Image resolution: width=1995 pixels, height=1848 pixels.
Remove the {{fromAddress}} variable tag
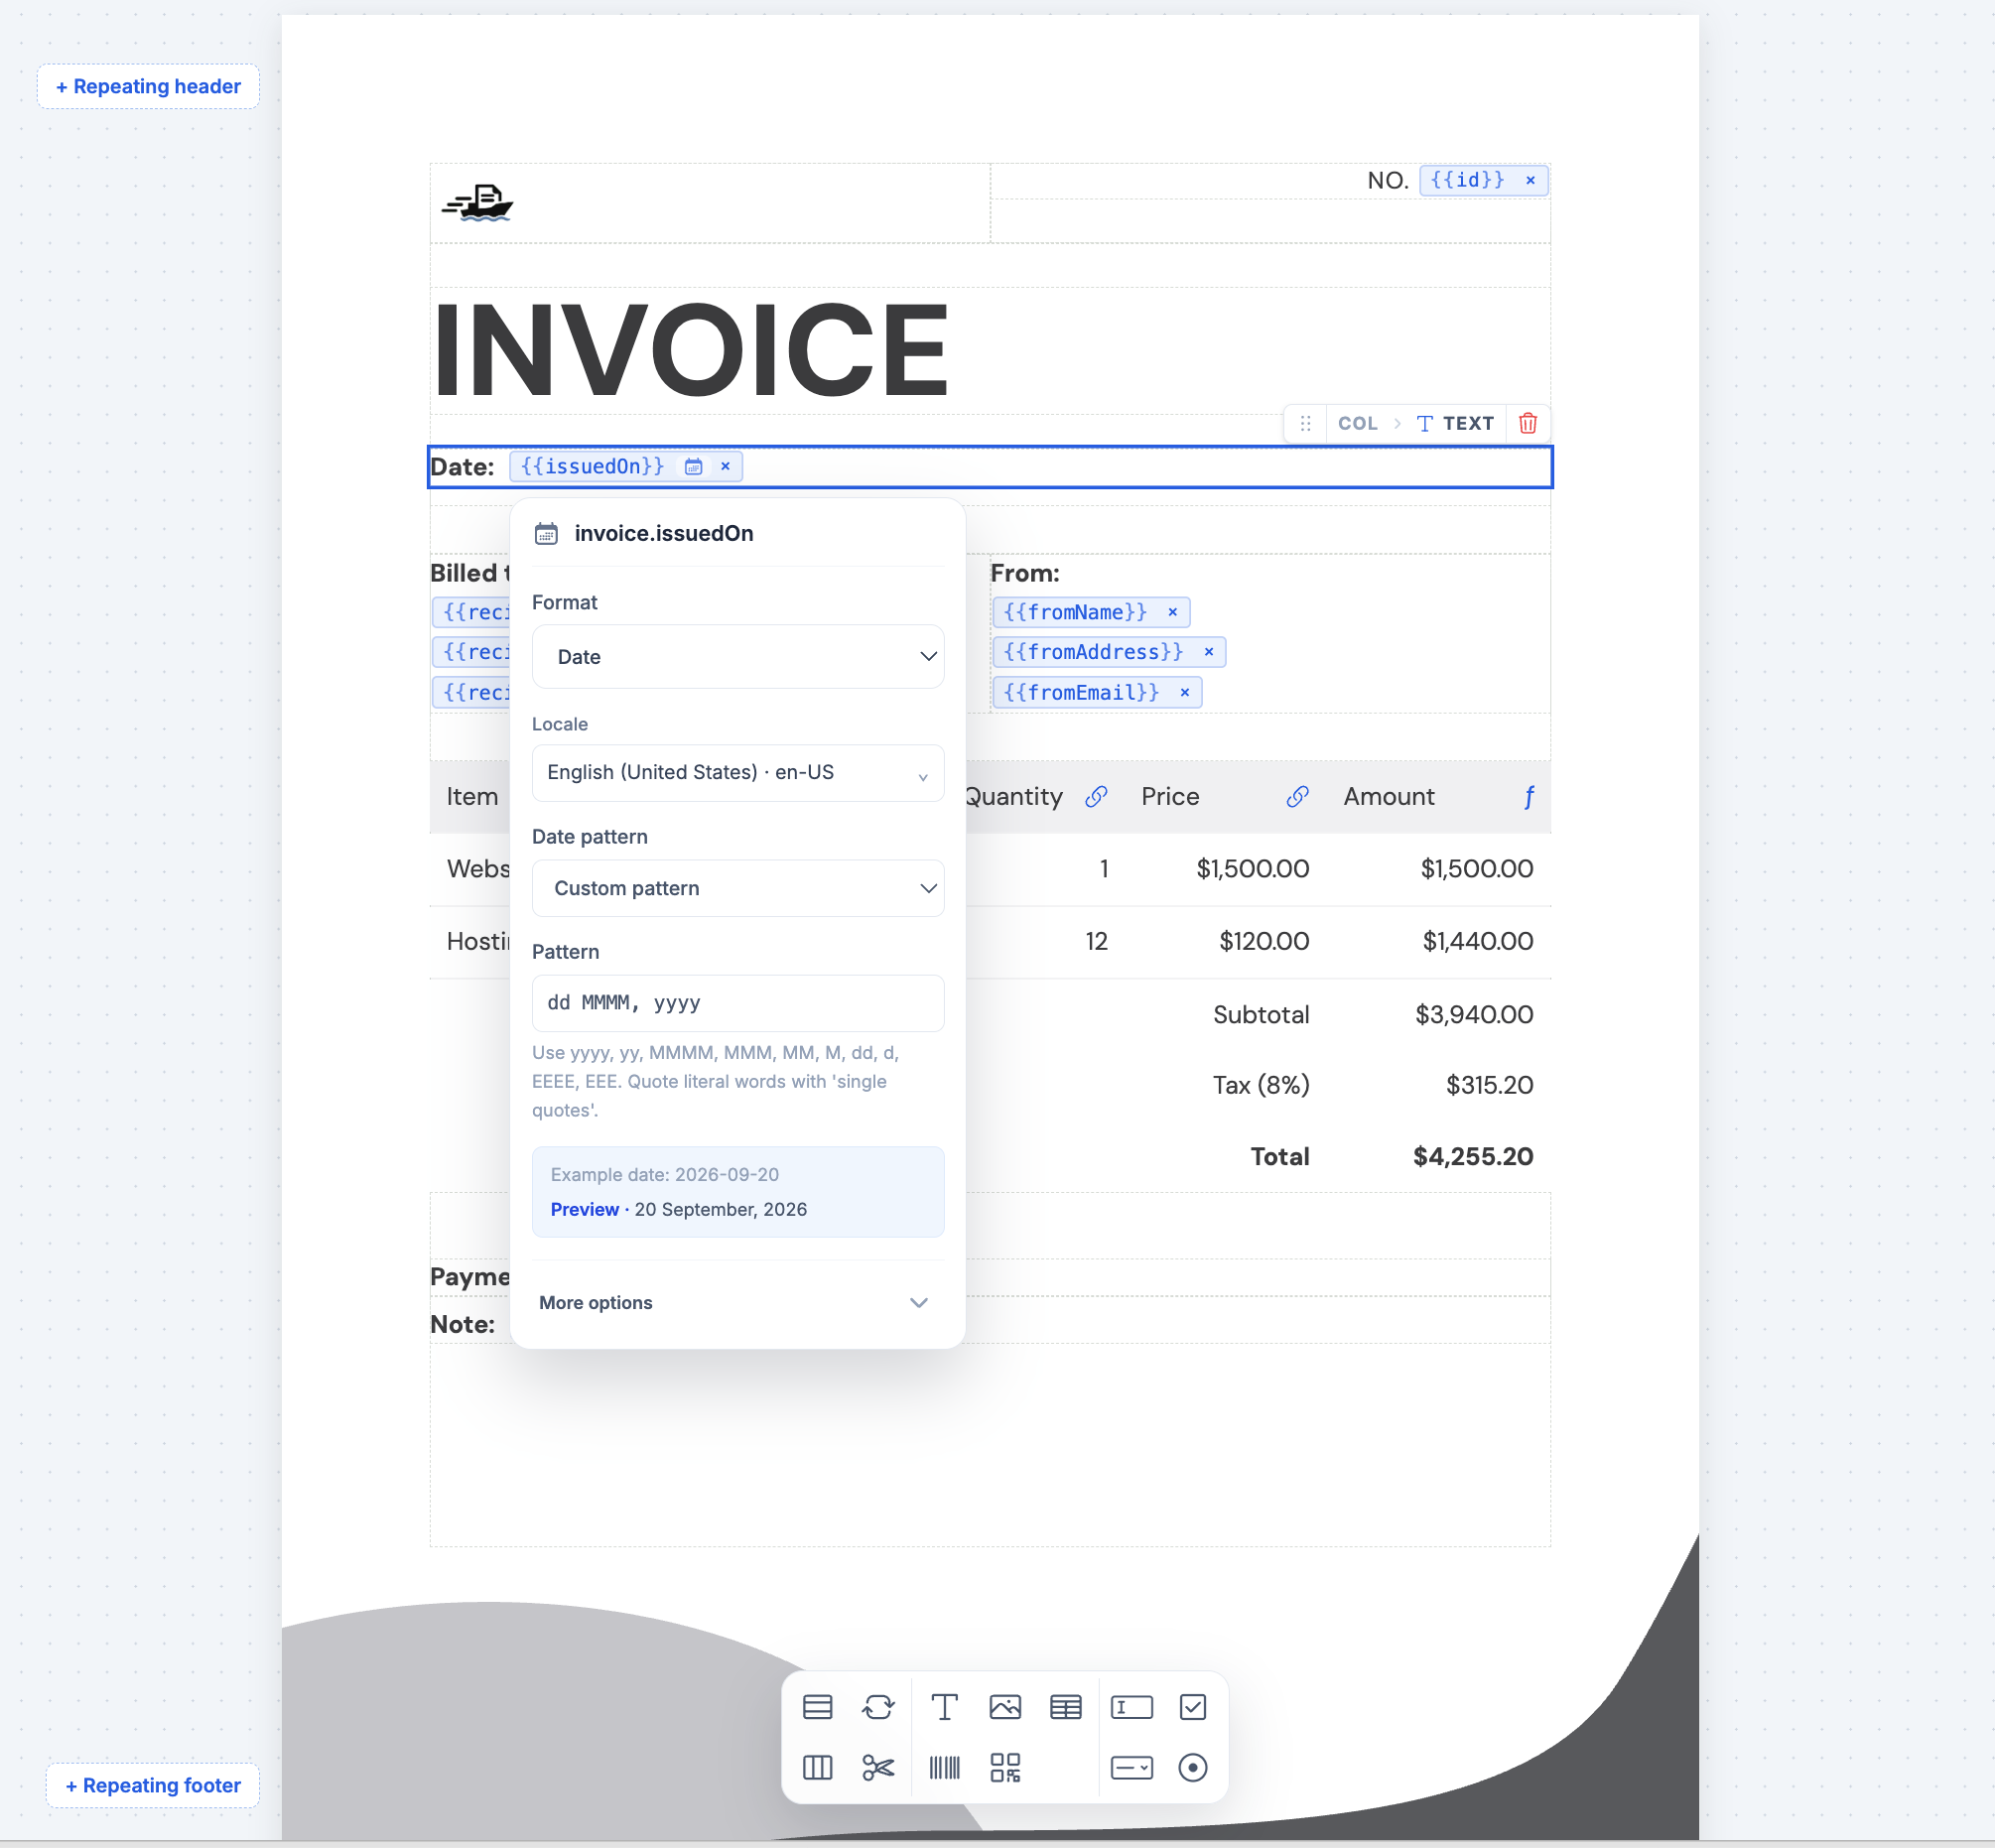1209,652
